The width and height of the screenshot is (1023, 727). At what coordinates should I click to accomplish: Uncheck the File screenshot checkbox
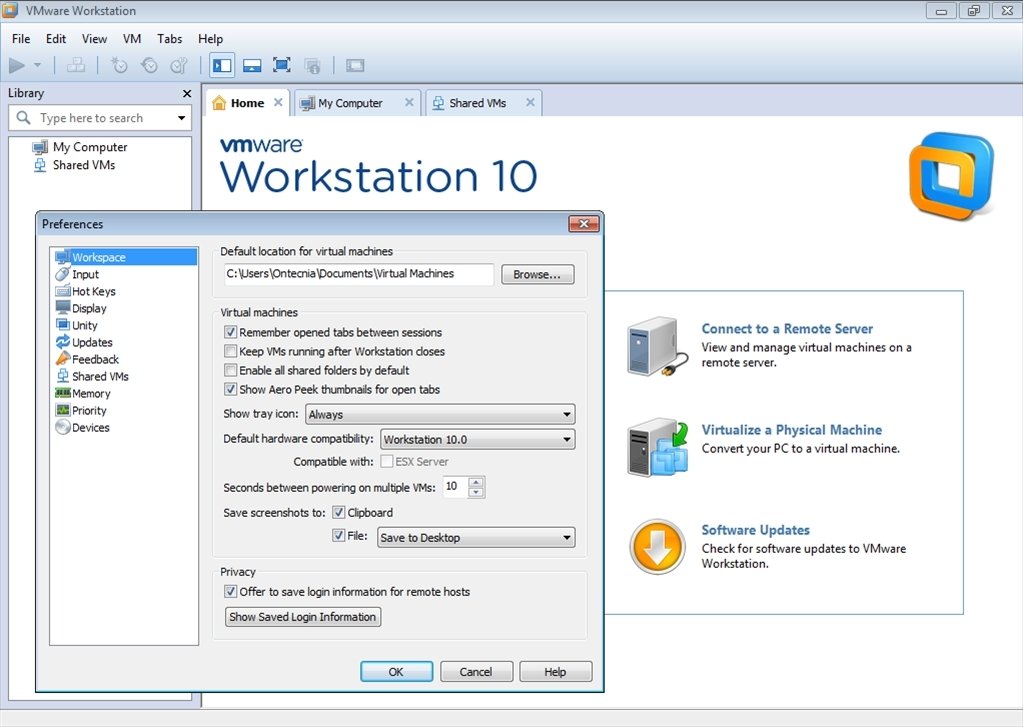click(339, 536)
